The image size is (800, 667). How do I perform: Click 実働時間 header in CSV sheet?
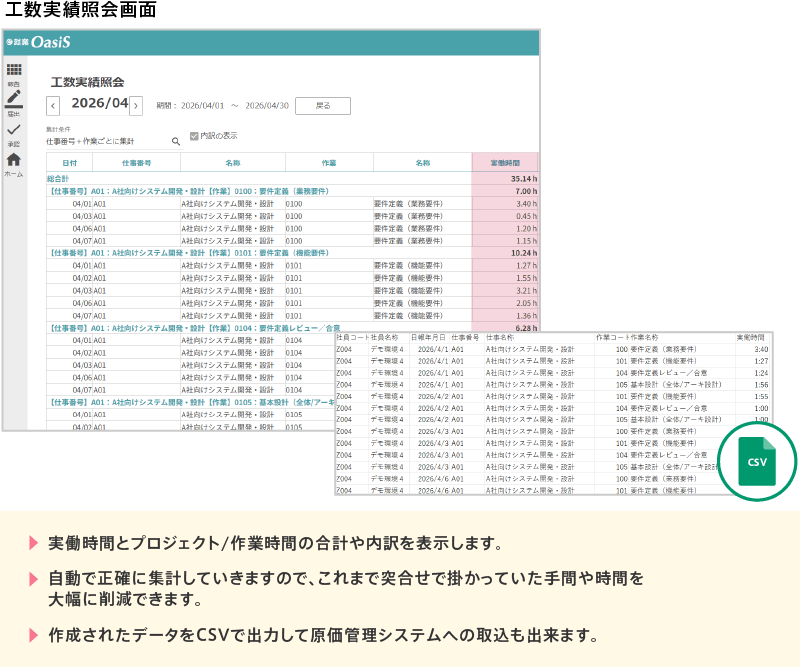pyautogui.click(x=750, y=337)
